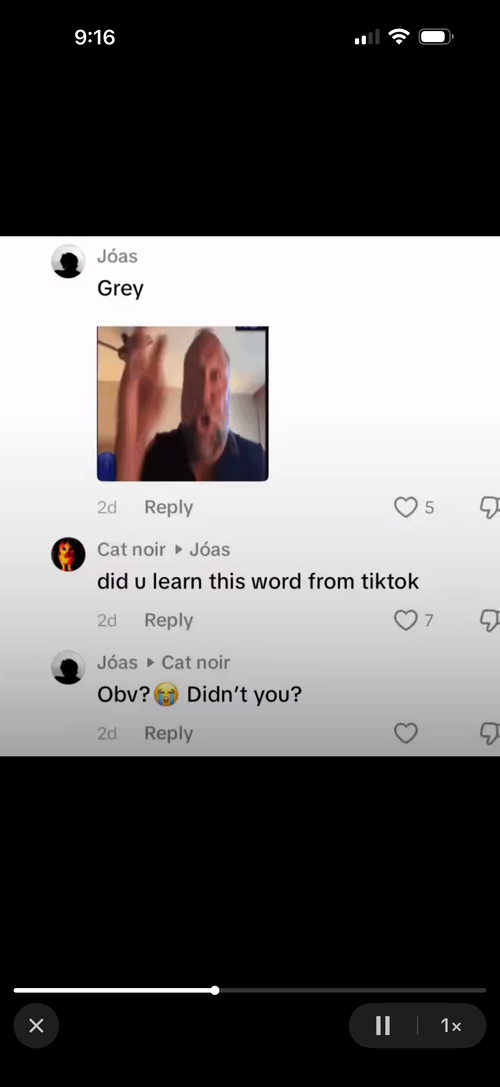Close the video player with X
Viewport: 500px width, 1087px height.
coord(36,1026)
